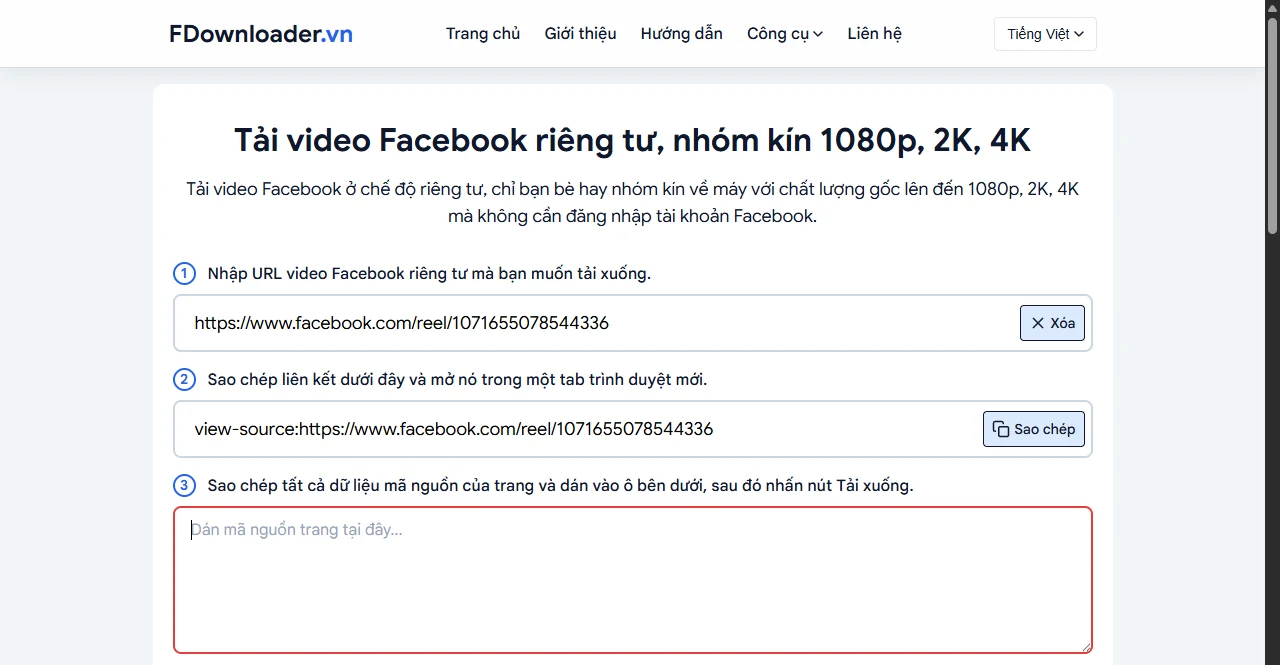Click step 1 text 'Nhập URL video Facebook riêng tư'
The width and height of the screenshot is (1280, 665).
coord(429,273)
